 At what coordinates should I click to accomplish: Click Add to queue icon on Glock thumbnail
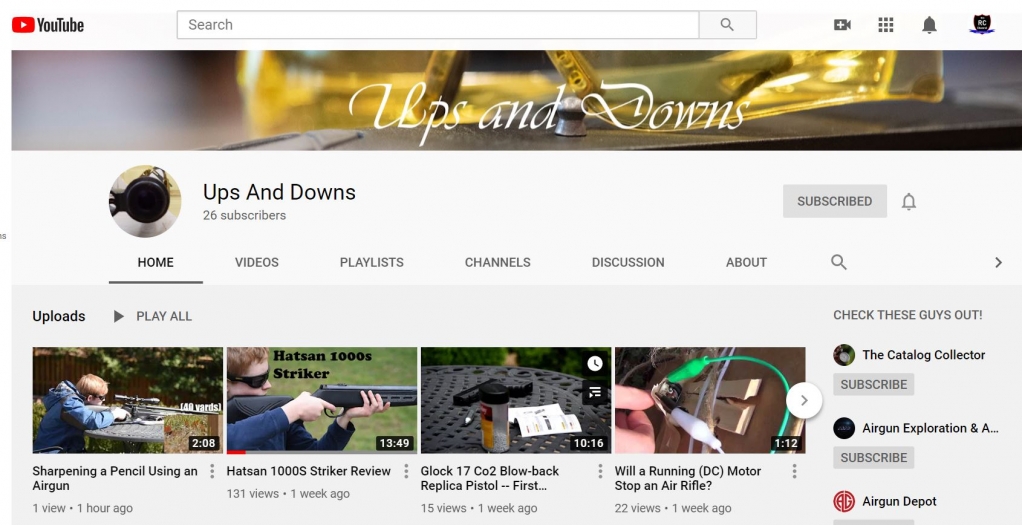tap(594, 392)
